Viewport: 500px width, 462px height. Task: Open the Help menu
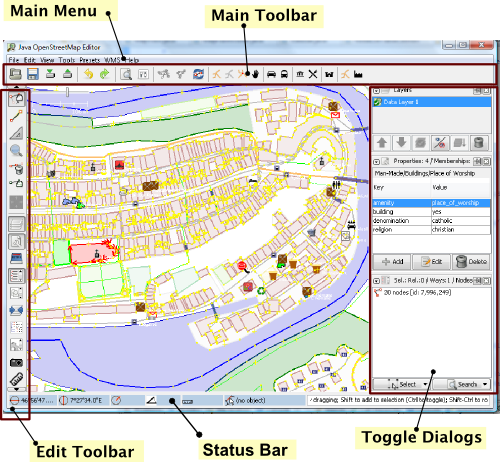[132, 60]
